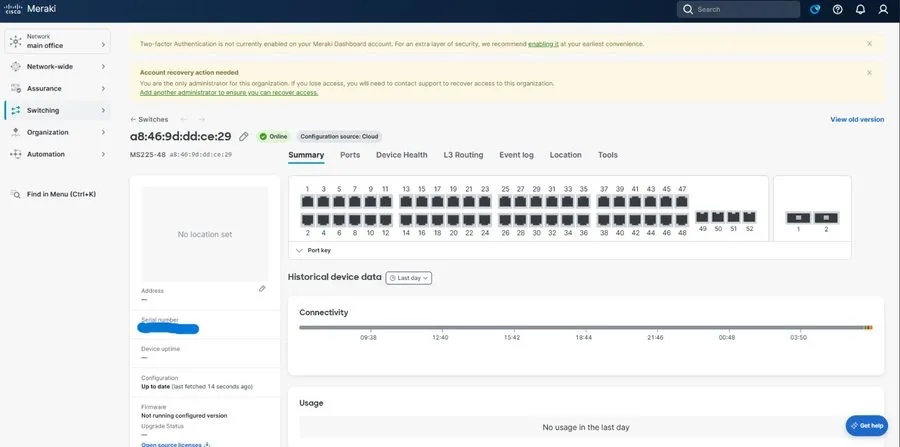Select switch port 2 icon
This screenshot has width=900, height=447.
(308, 220)
